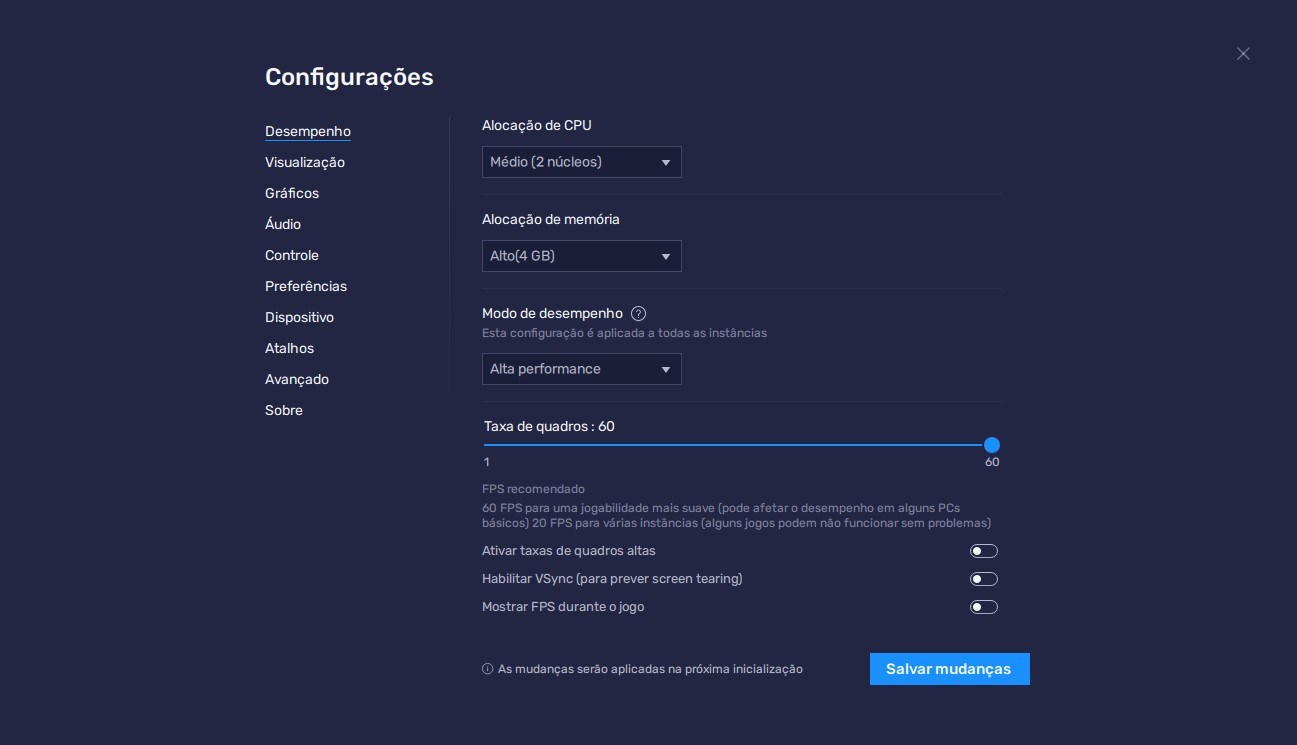Click the Taxa de quadros slider handle
This screenshot has width=1297, height=745.
pos(992,445)
